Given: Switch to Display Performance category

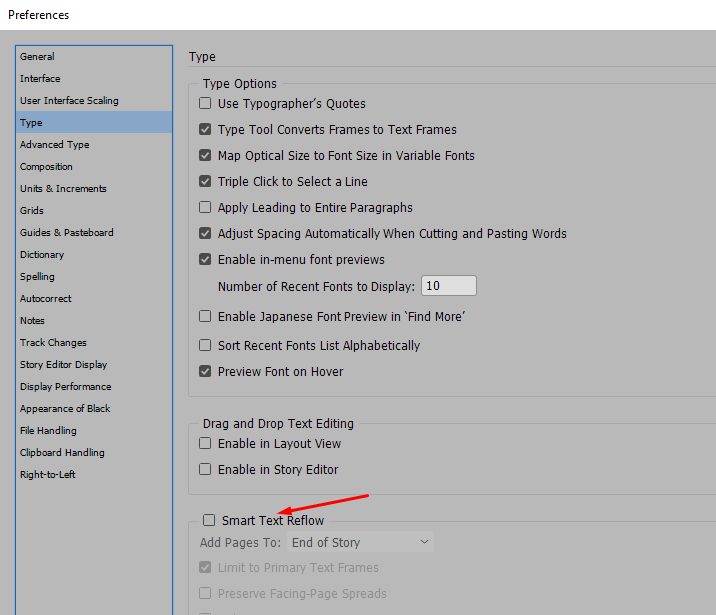Looking at the screenshot, I should point(65,387).
